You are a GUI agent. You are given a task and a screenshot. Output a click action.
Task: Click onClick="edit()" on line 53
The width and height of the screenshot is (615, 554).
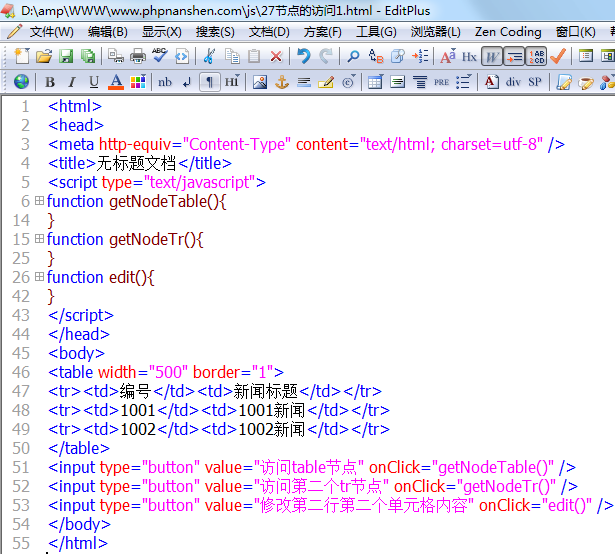[x=535, y=505]
